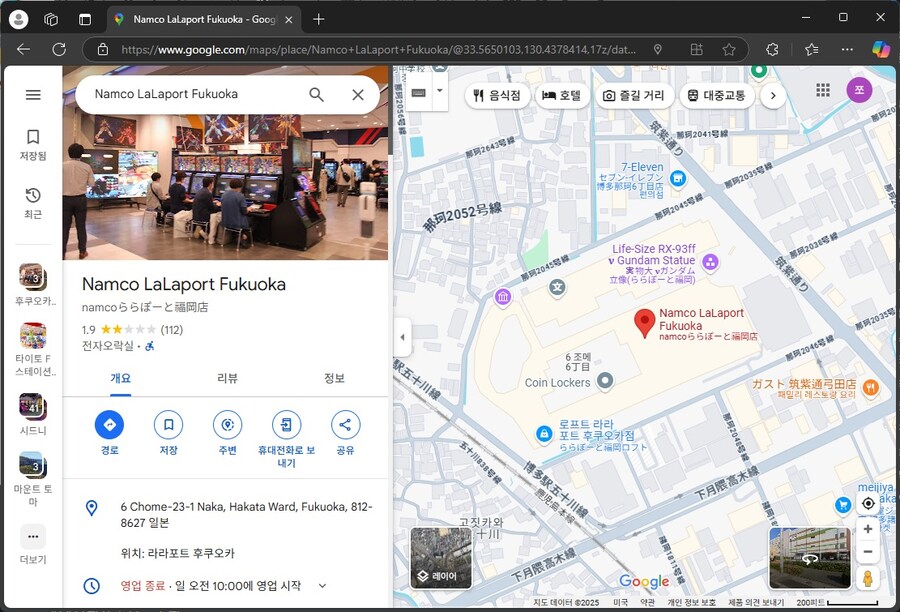This screenshot has width=900, height=612.
Task: Open the 112 reviews count link
Action: click(x=172, y=330)
